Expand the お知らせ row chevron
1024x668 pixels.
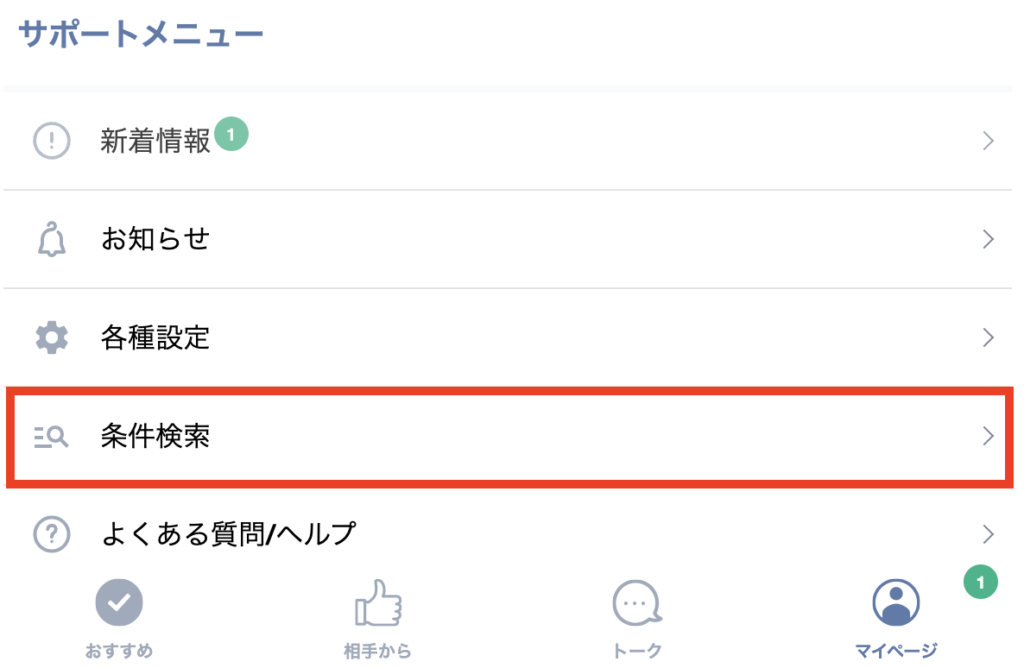989,239
